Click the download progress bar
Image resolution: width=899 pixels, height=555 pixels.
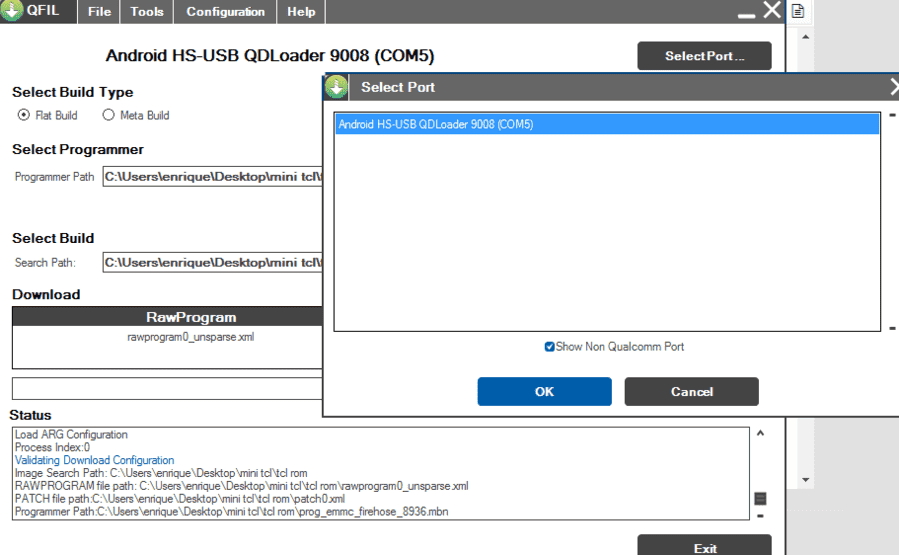pyautogui.click(x=167, y=388)
